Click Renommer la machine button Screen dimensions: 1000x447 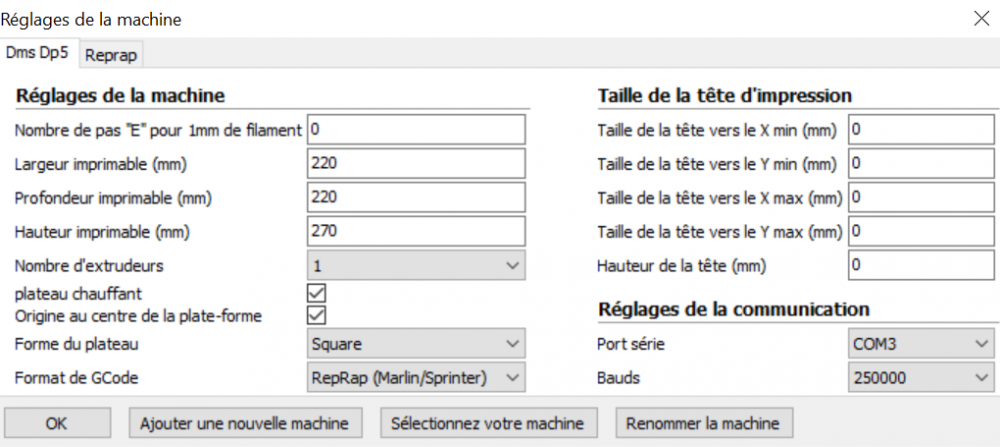click(702, 422)
